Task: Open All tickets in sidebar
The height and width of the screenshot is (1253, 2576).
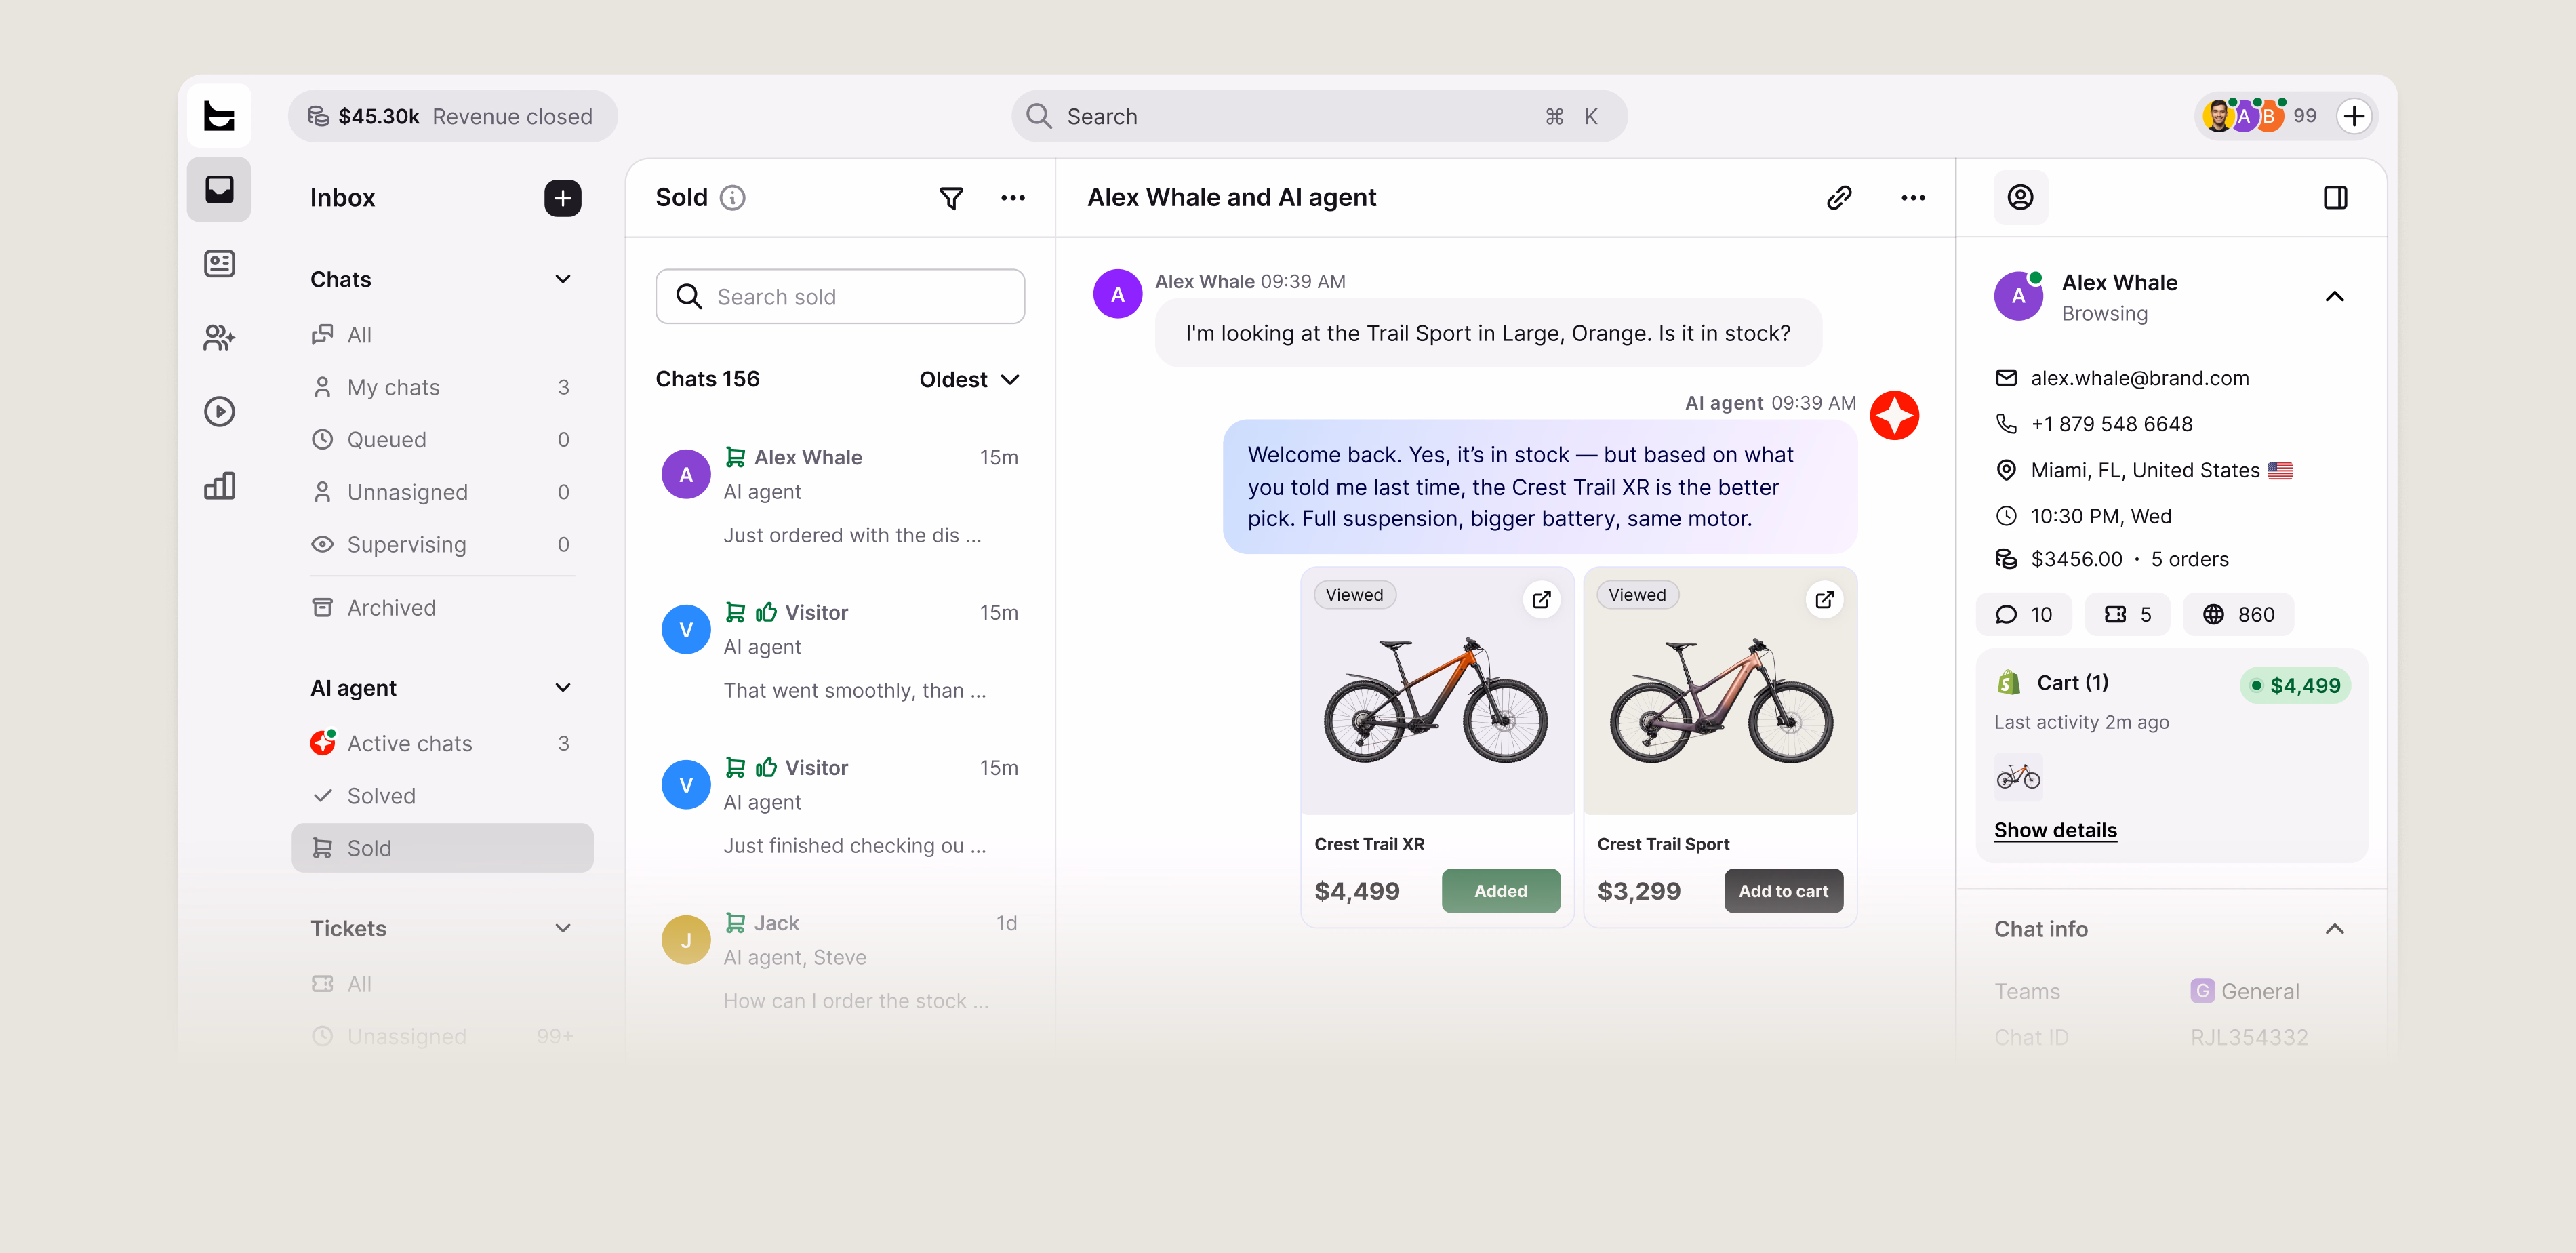Action: pyautogui.click(x=442, y=984)
